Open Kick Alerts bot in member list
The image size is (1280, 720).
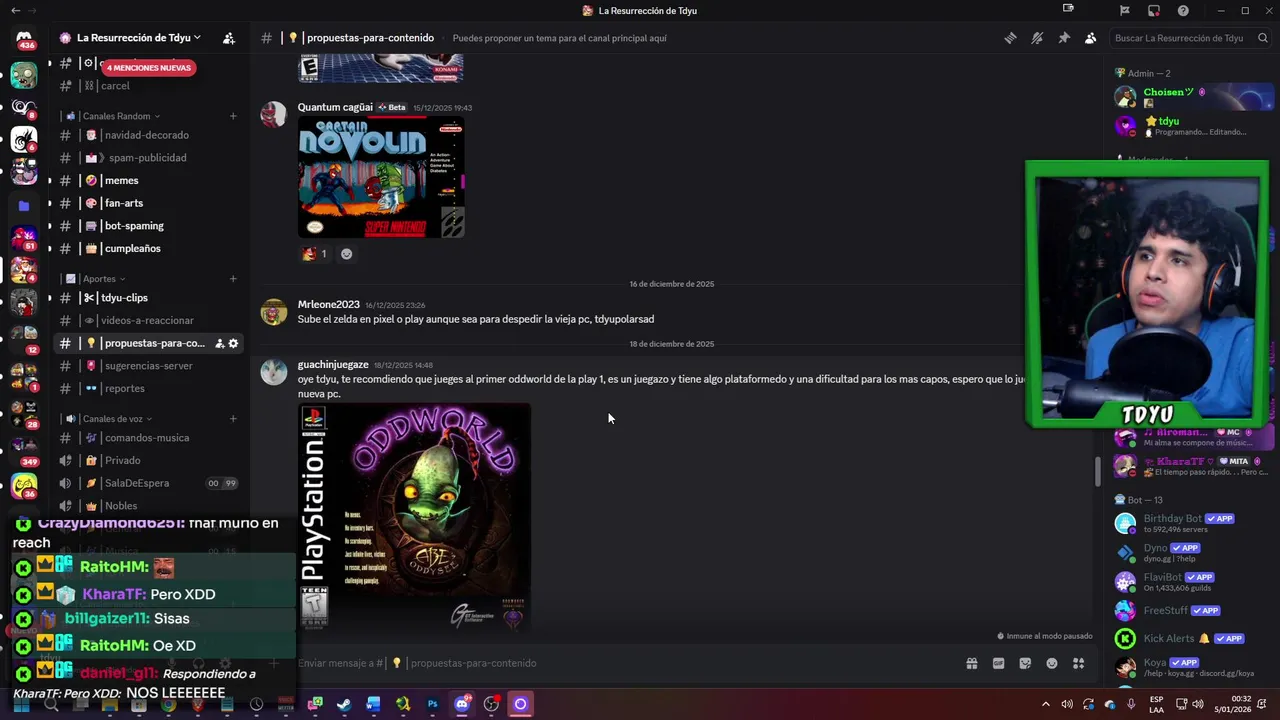click(x=1193, y=638)
